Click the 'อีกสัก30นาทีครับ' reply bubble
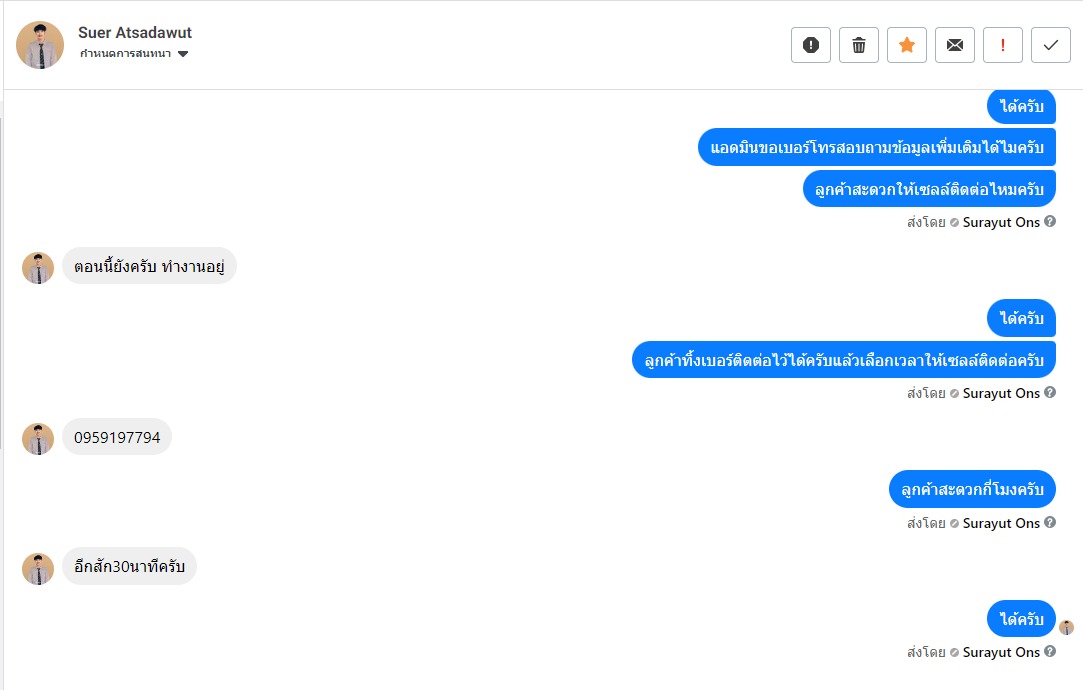This screenshot has height=690, width=1083. tap(130, 567)
